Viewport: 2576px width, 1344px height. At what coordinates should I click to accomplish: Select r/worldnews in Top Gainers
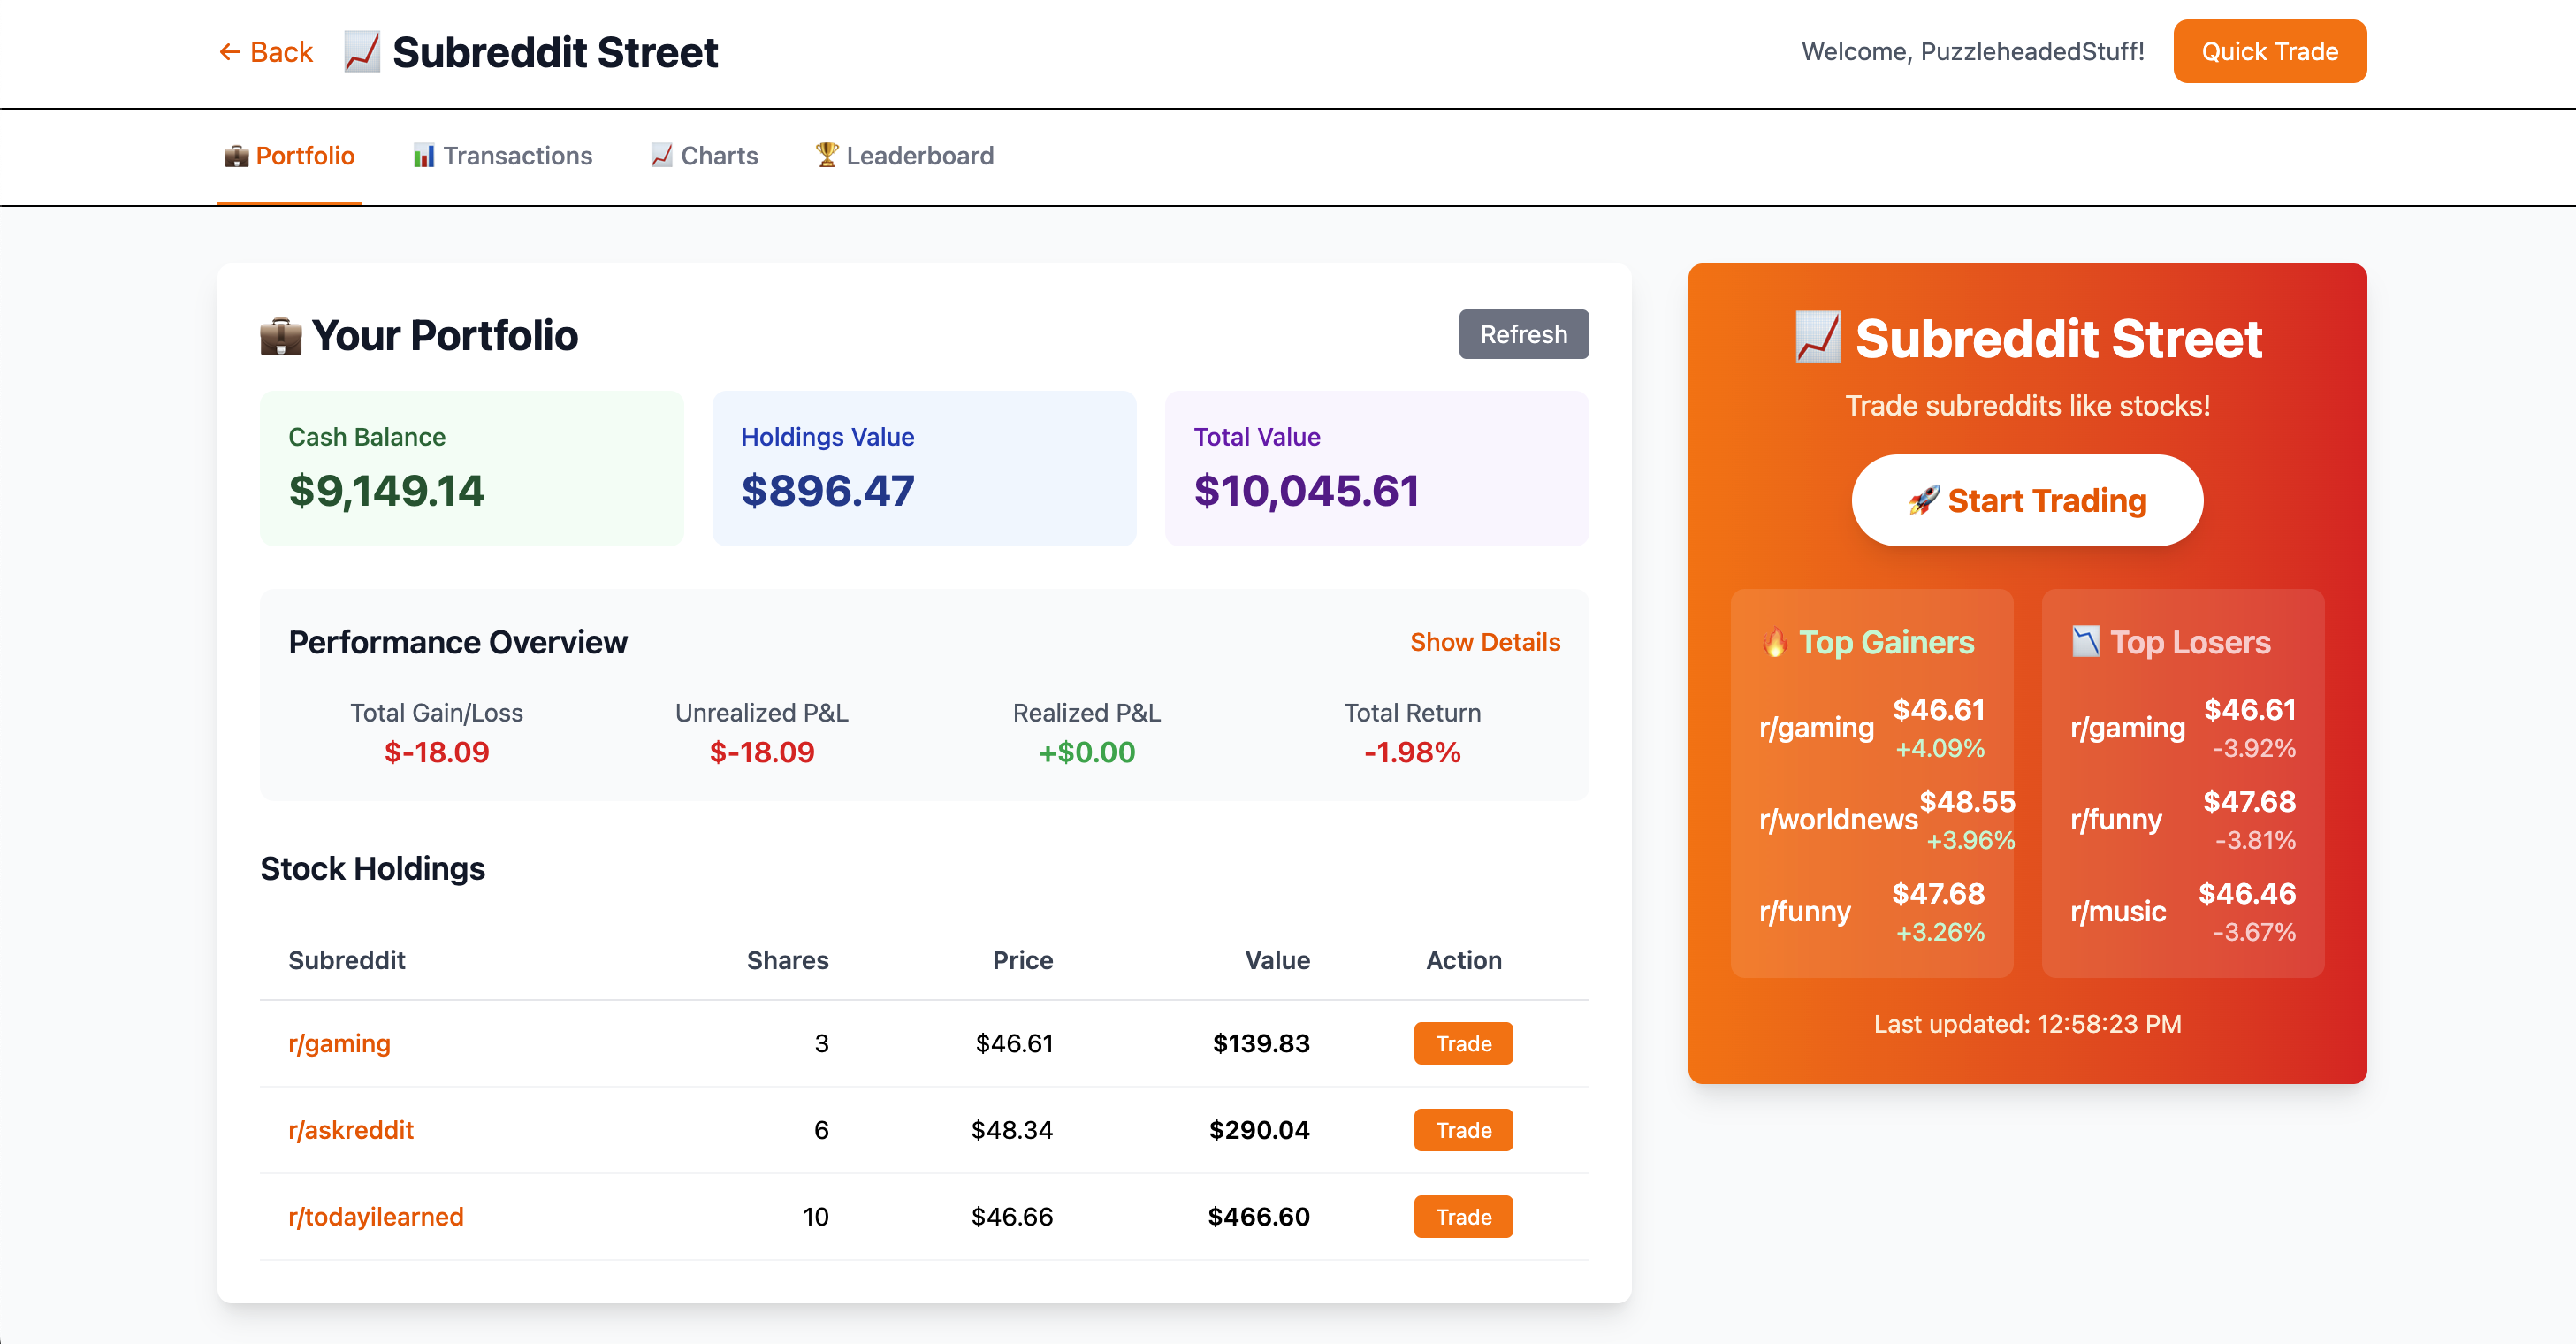(1838, 820)
